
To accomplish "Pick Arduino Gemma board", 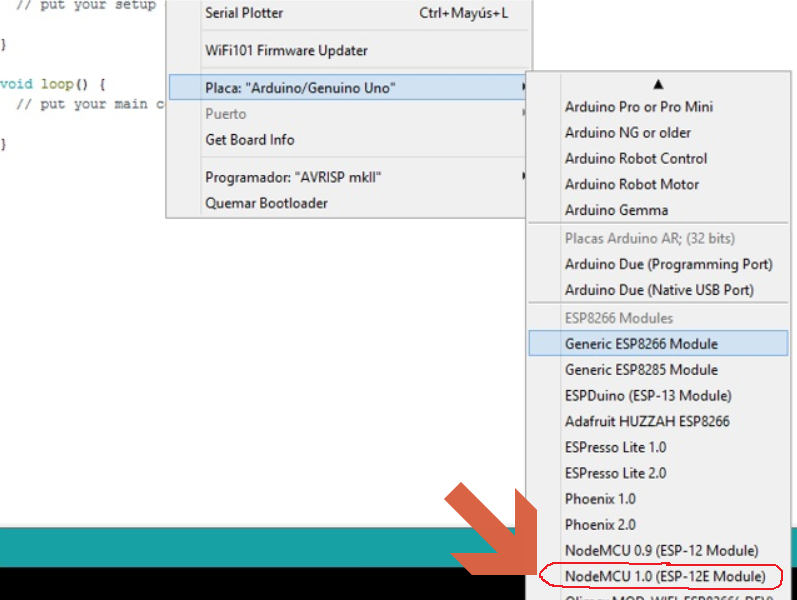I will click(x=658, y=210).
